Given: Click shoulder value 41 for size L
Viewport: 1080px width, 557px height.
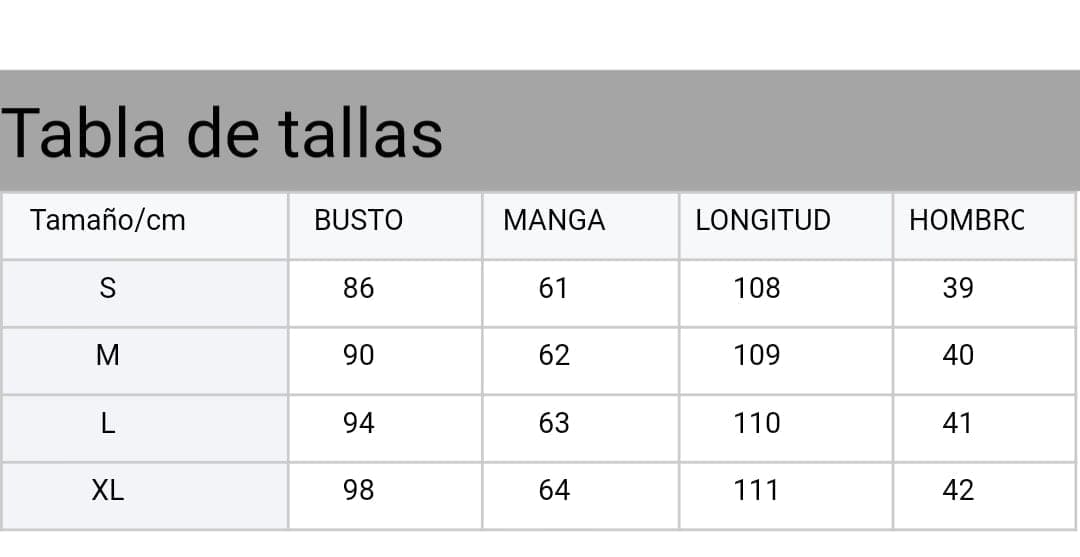Looking at the screenshot, I should click(958, 423).
